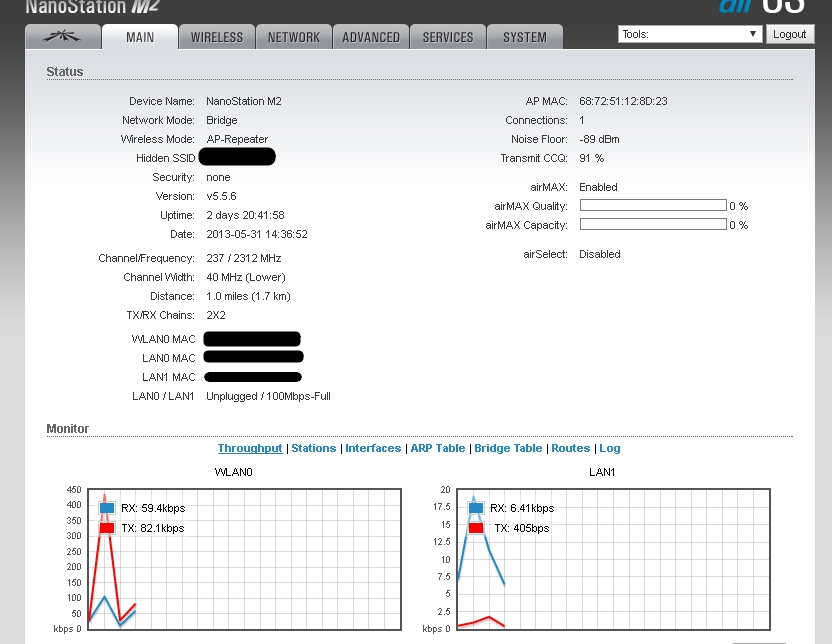Click distance value 1.0 miles (1.7 km)
The width and height of the screenshot is (832, 644).
coord(248,297)
